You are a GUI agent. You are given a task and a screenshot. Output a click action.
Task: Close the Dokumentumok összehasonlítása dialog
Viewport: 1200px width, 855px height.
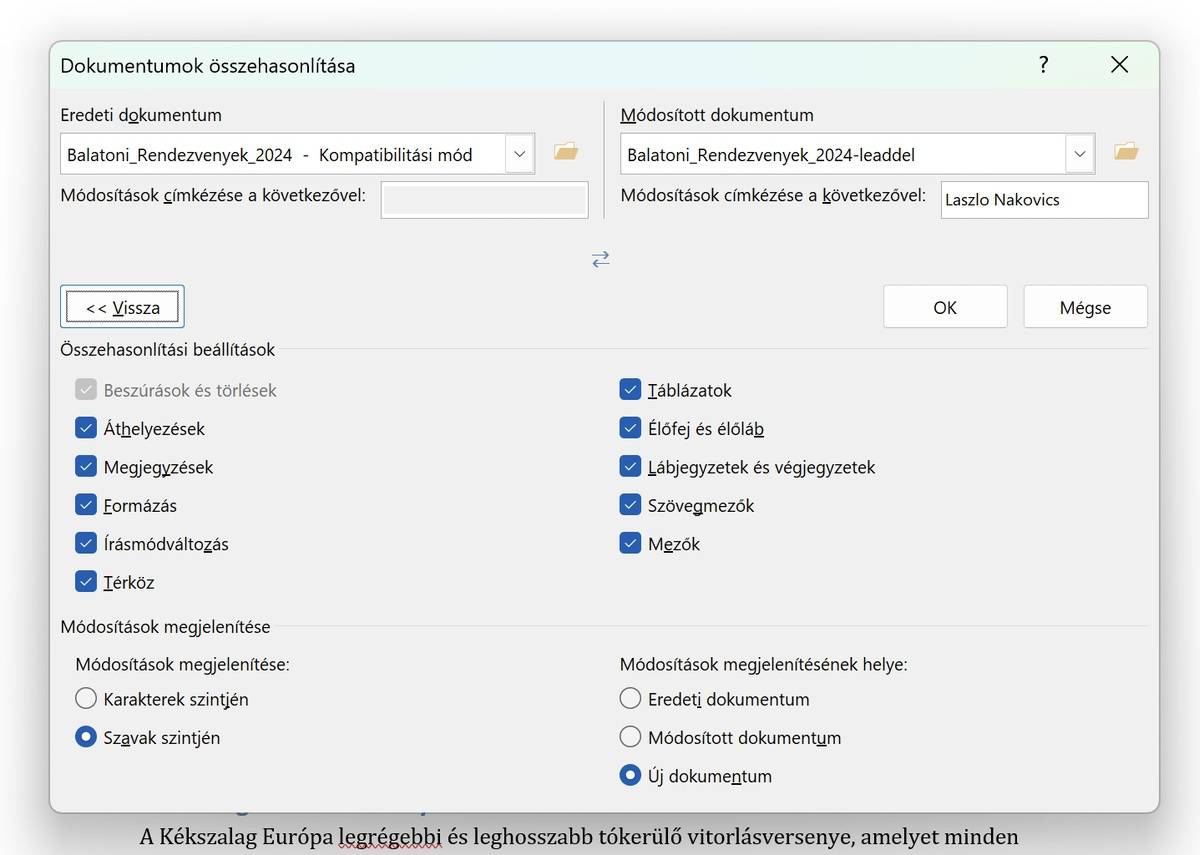click(x=1119, y=65)
